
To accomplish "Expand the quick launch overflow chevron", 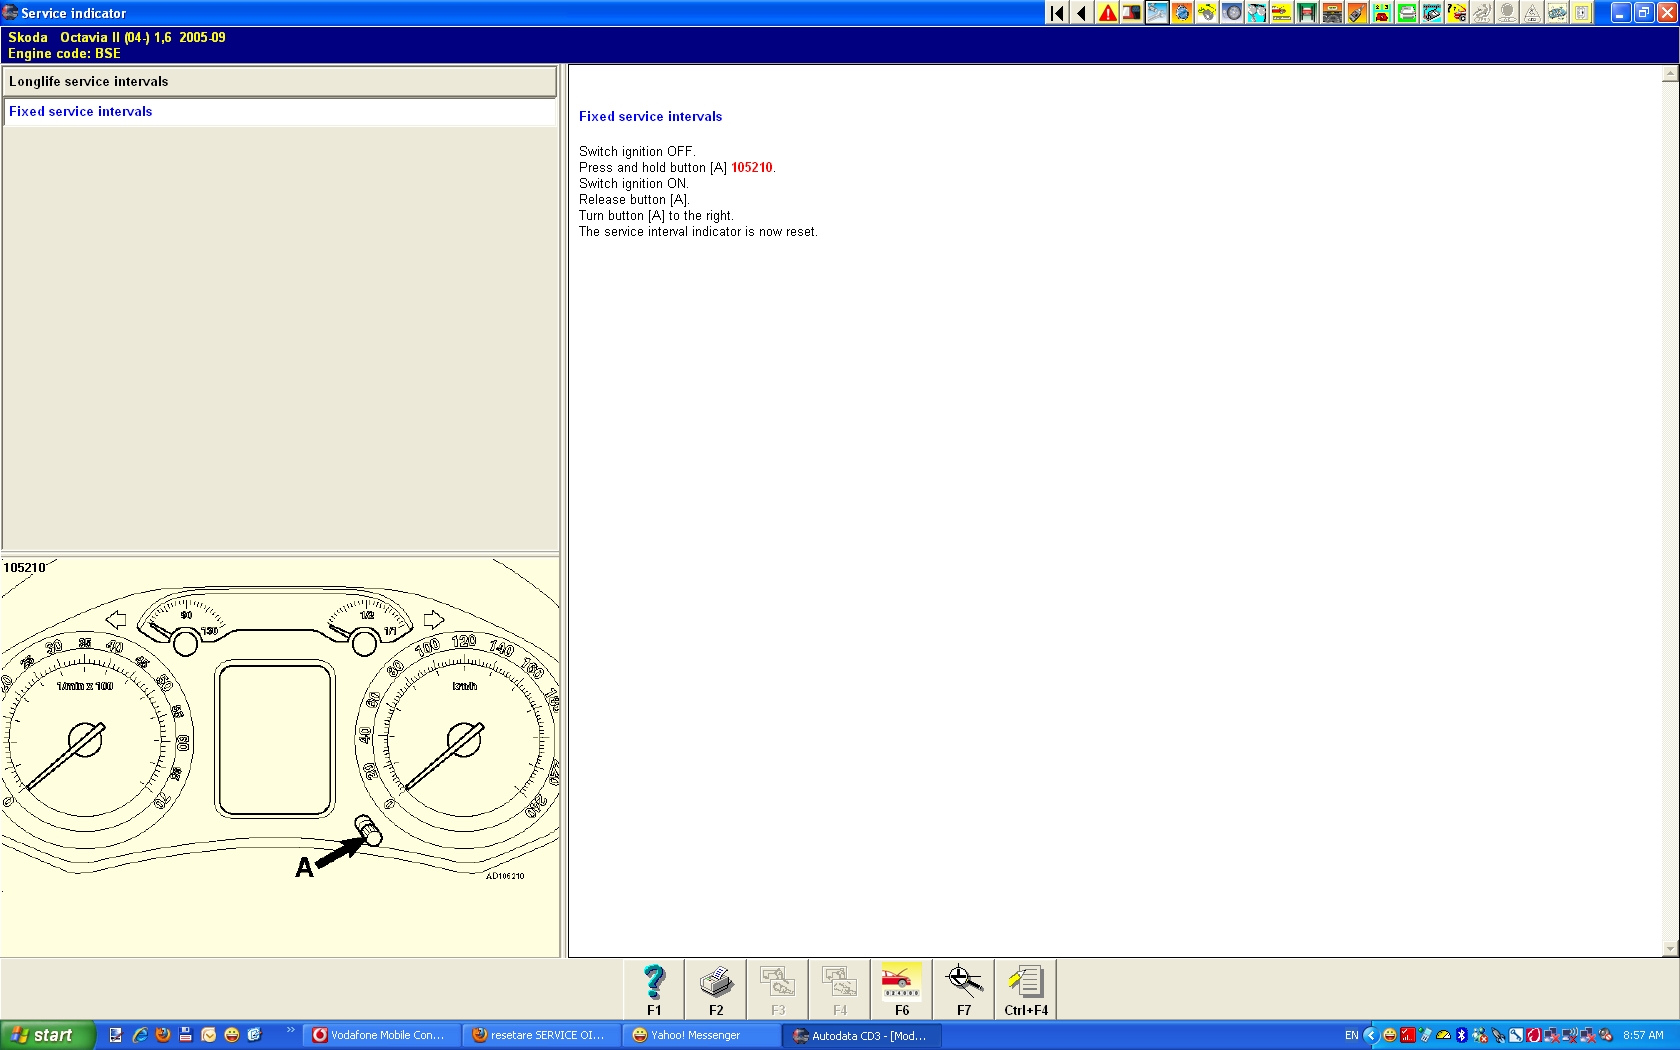I will coord(291,1030).
